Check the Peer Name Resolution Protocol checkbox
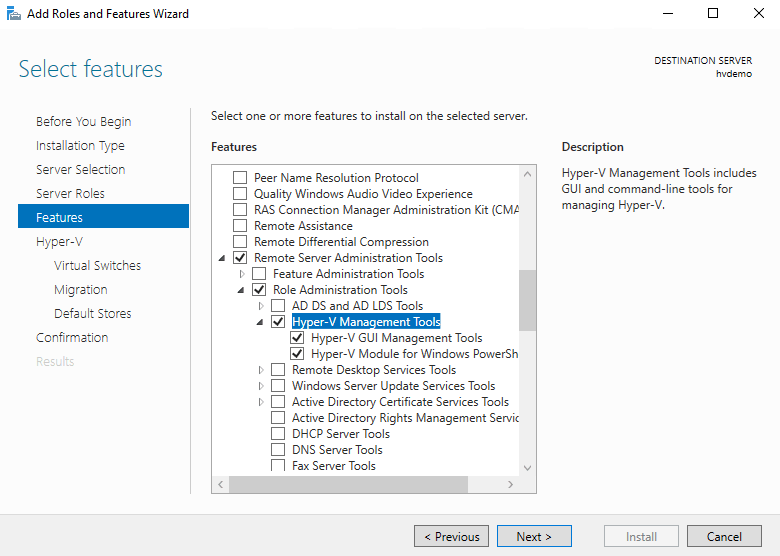780x556 pixels. point(240,178)
